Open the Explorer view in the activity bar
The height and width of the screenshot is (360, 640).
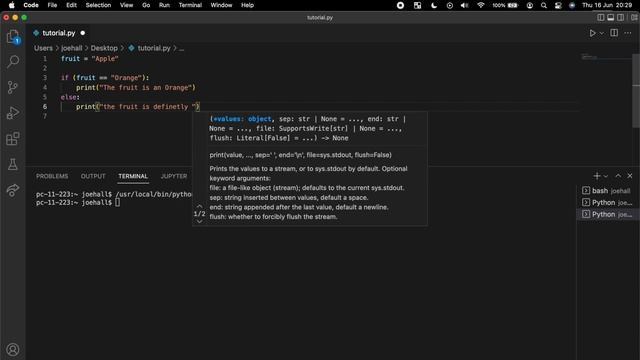point(13,37)
